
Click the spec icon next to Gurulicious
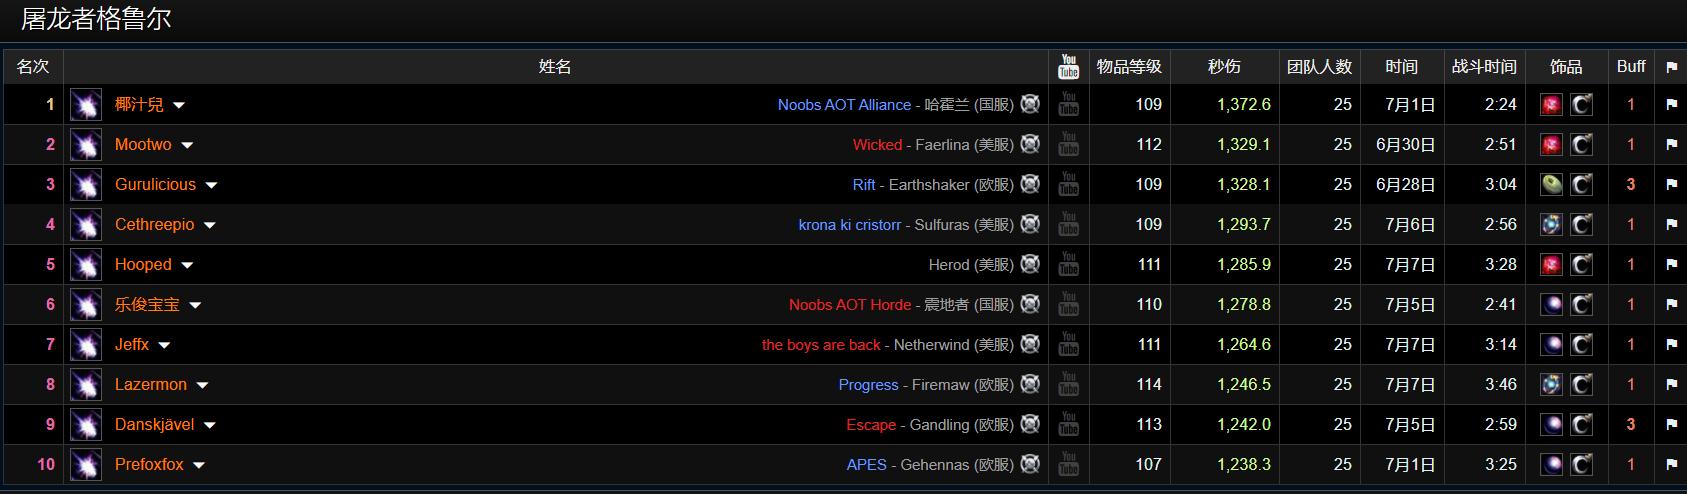(86, 185)
